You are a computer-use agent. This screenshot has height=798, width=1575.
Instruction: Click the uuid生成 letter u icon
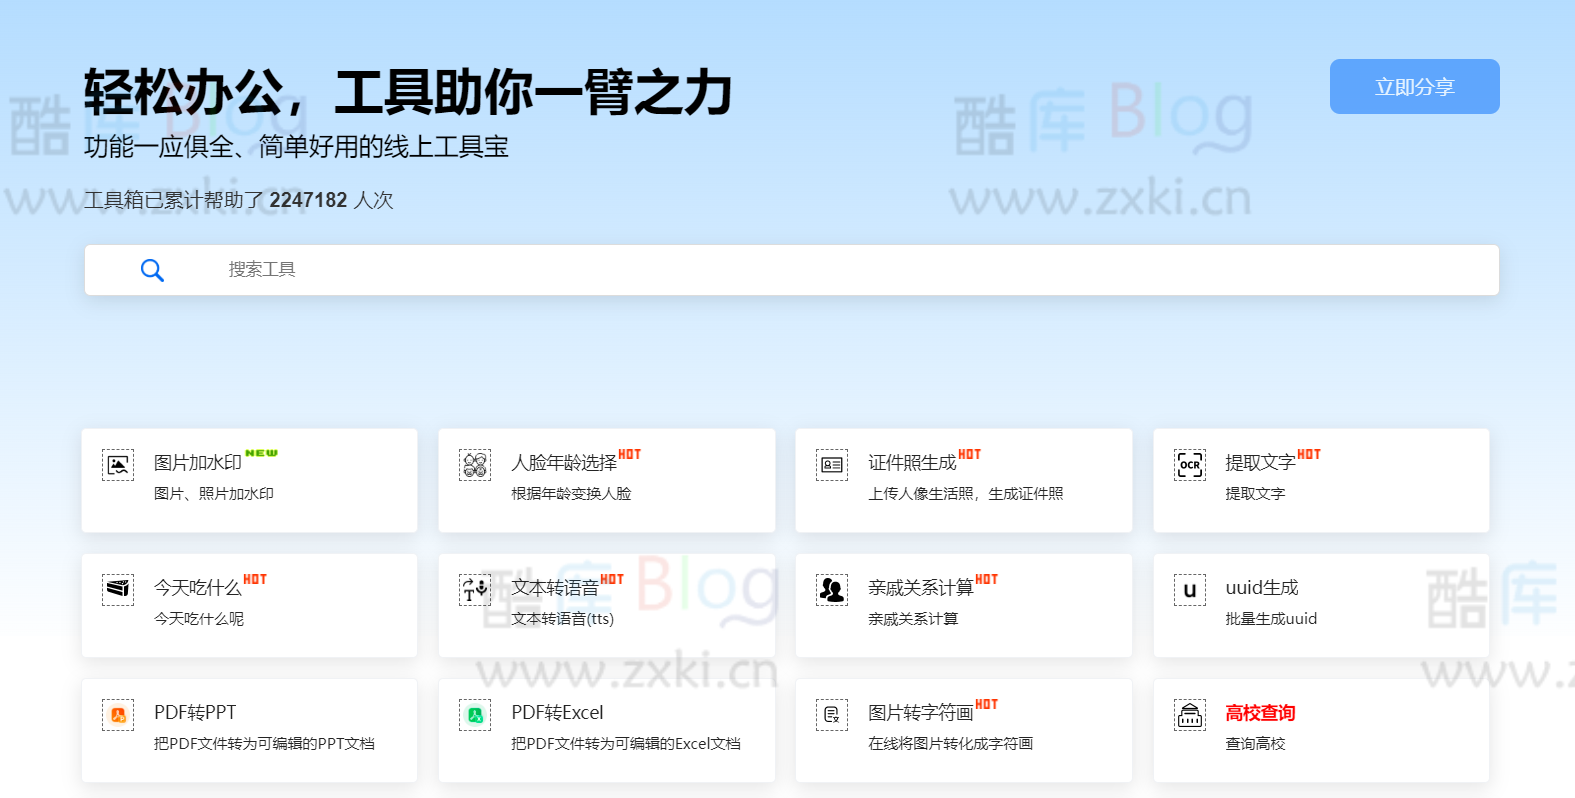tap(1190, 590)
